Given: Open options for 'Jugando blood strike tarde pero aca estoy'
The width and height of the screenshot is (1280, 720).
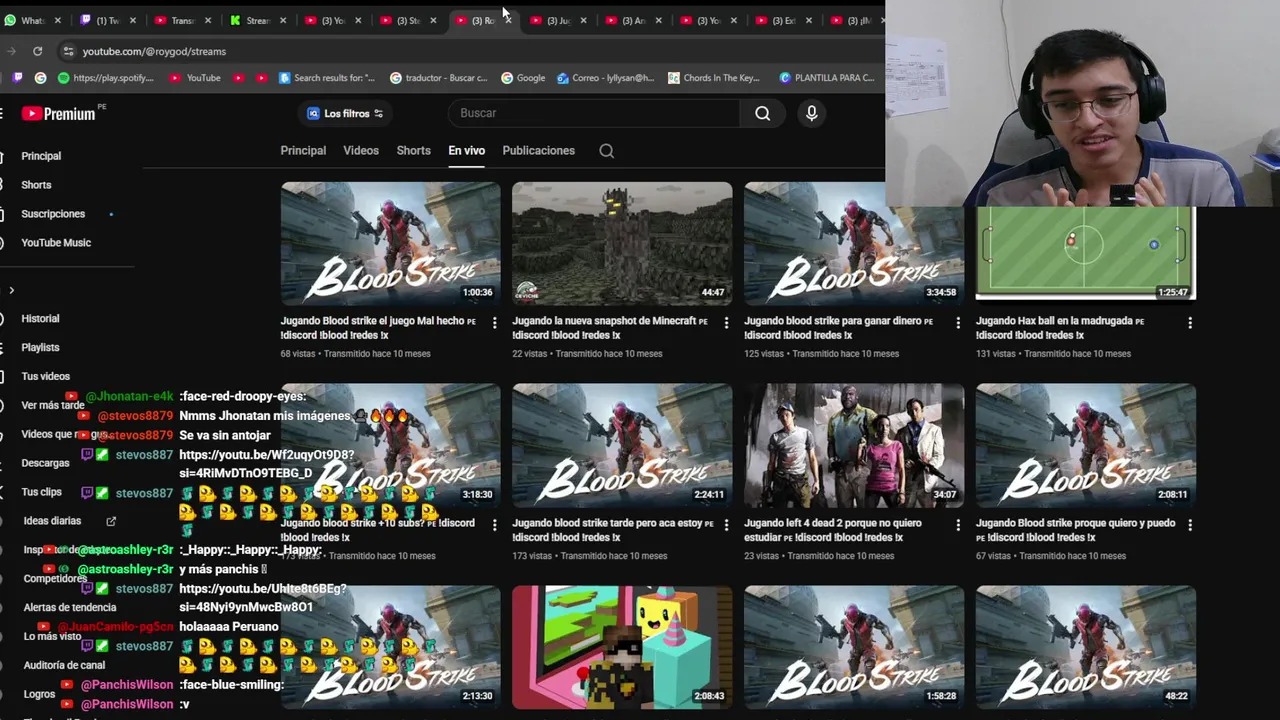Looking at the screenshot, I should 726,525.
